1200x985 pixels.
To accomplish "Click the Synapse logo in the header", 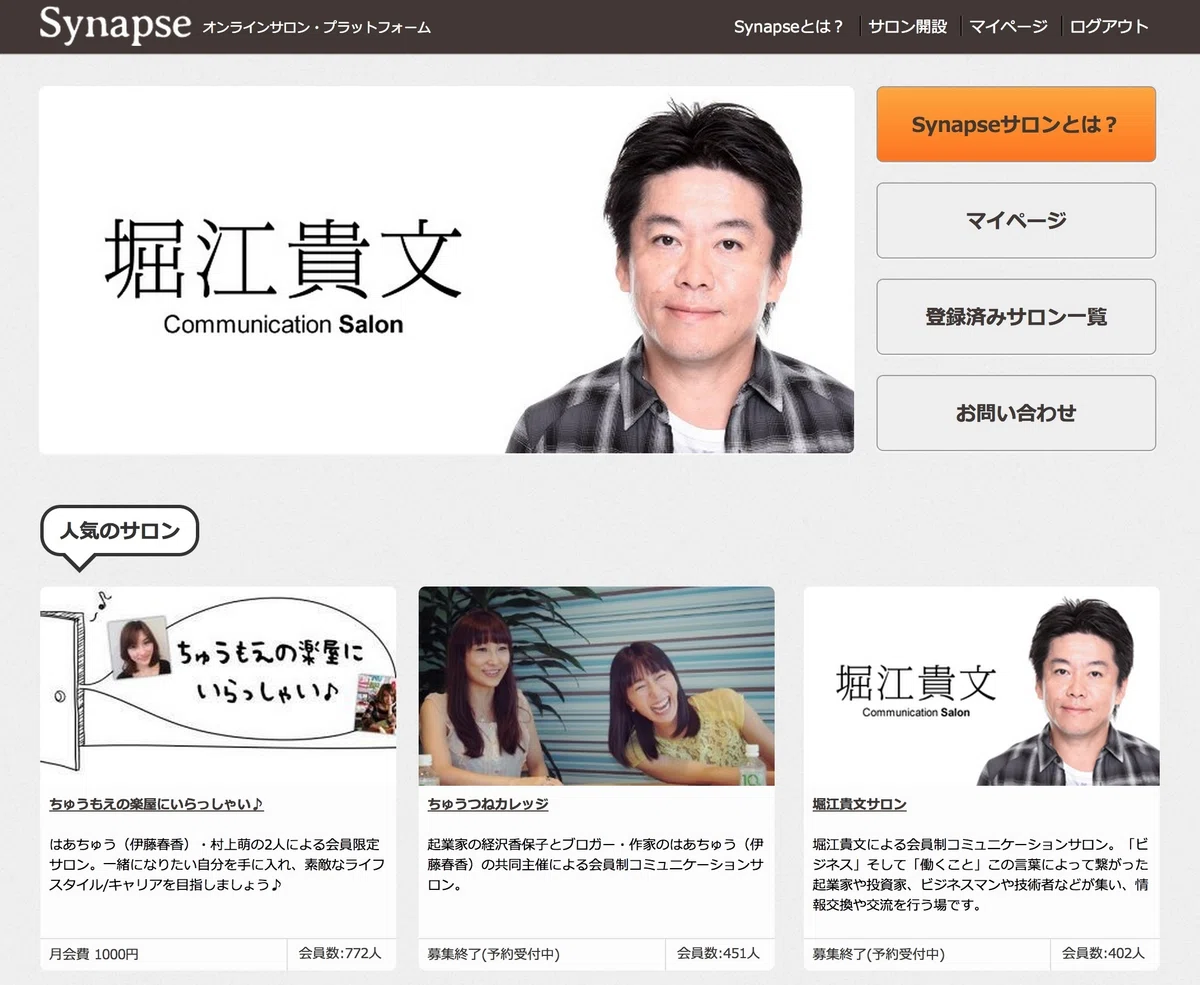I will point(115,26).
